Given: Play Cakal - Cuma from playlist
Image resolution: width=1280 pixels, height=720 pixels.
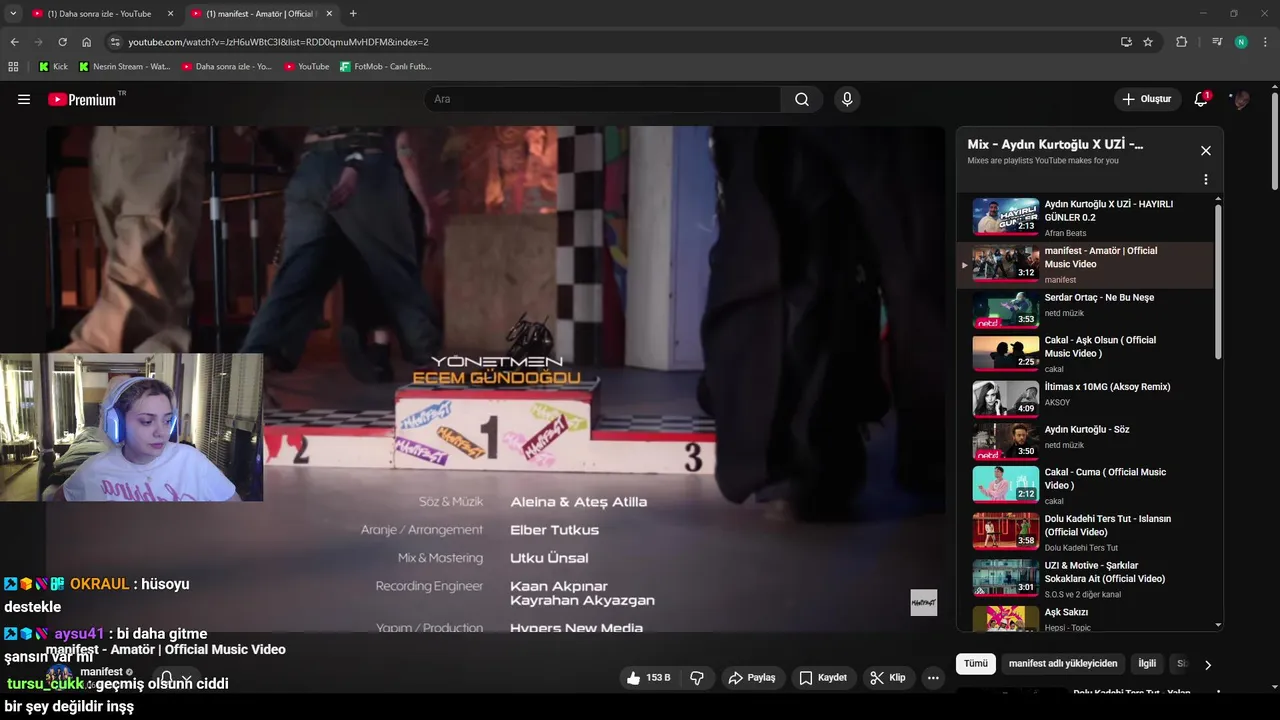Looking at the screenshot, I should click(x=1085, y=485).
